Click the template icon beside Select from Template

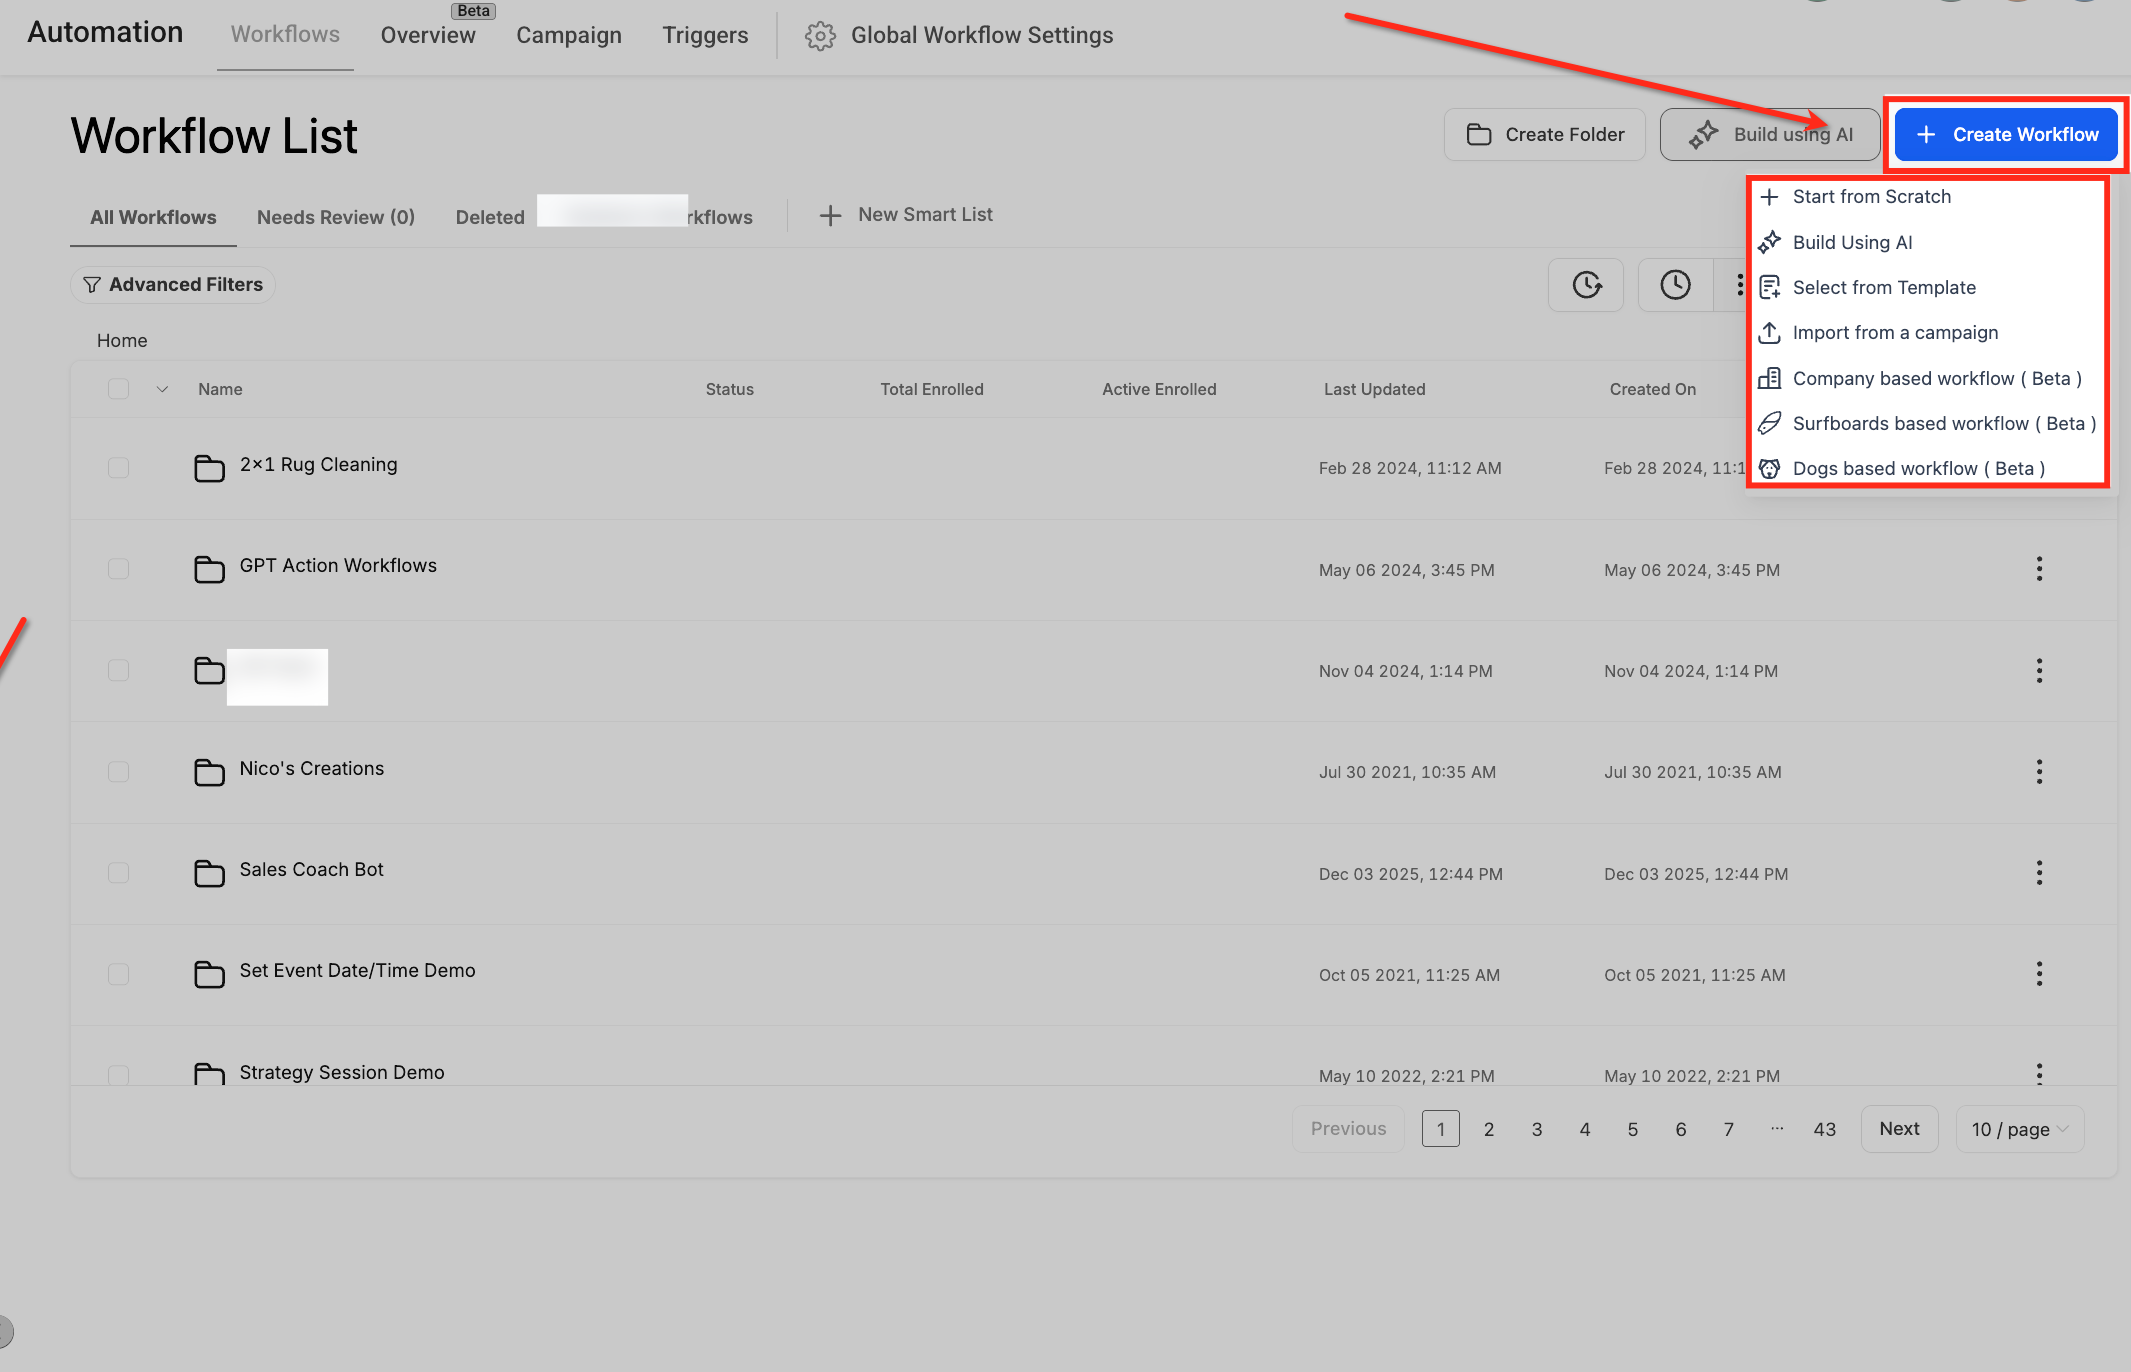tap(1769, 287)
